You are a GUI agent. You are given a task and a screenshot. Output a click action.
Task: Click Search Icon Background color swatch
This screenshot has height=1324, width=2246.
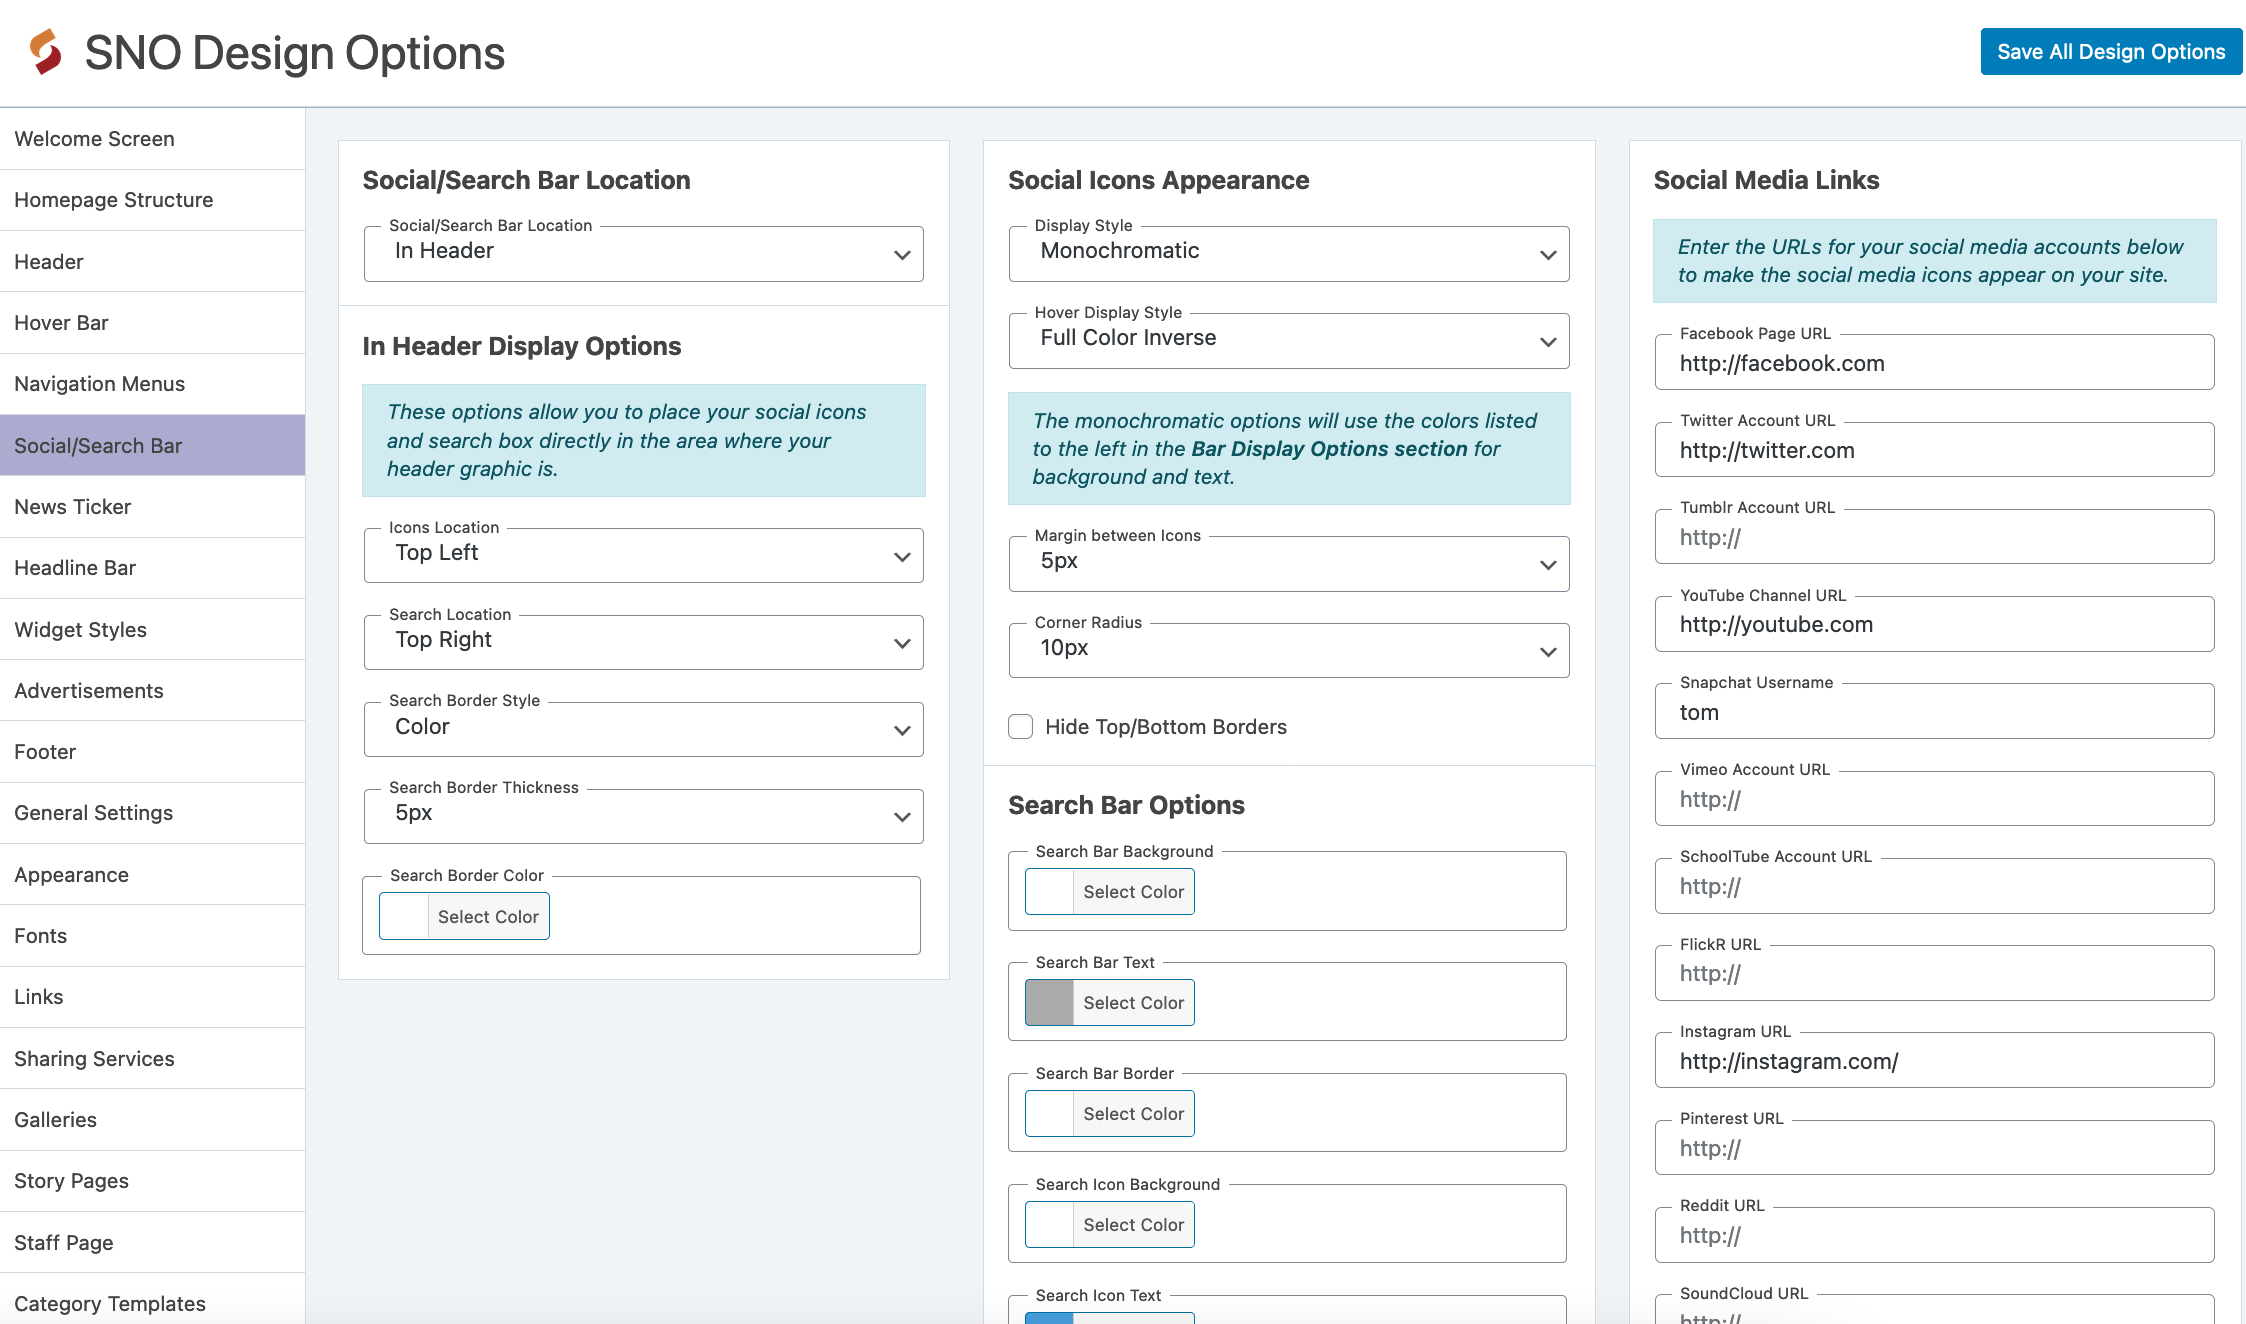click(x=1049, y=1224)
